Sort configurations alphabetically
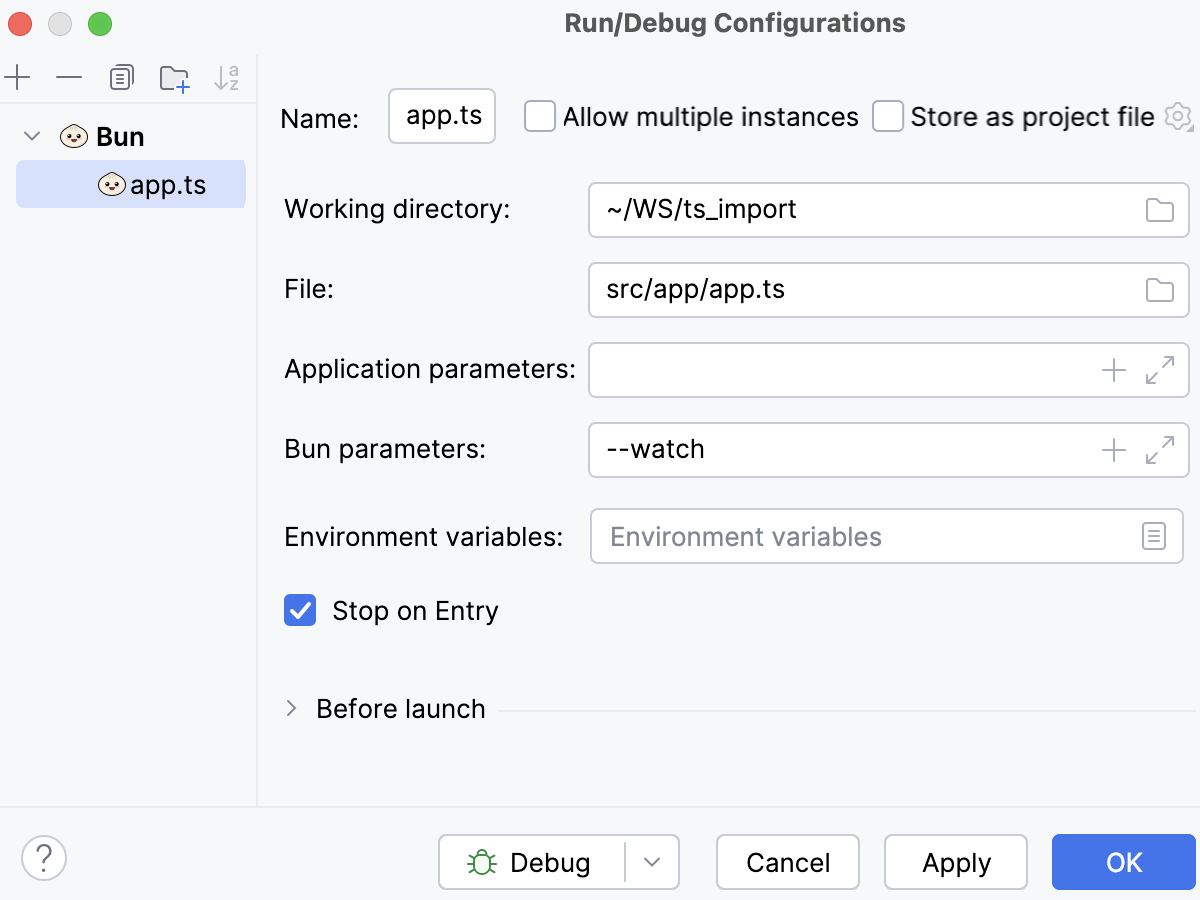The height and width of the screenshot is (900, 1200). (x=227, y=77)
